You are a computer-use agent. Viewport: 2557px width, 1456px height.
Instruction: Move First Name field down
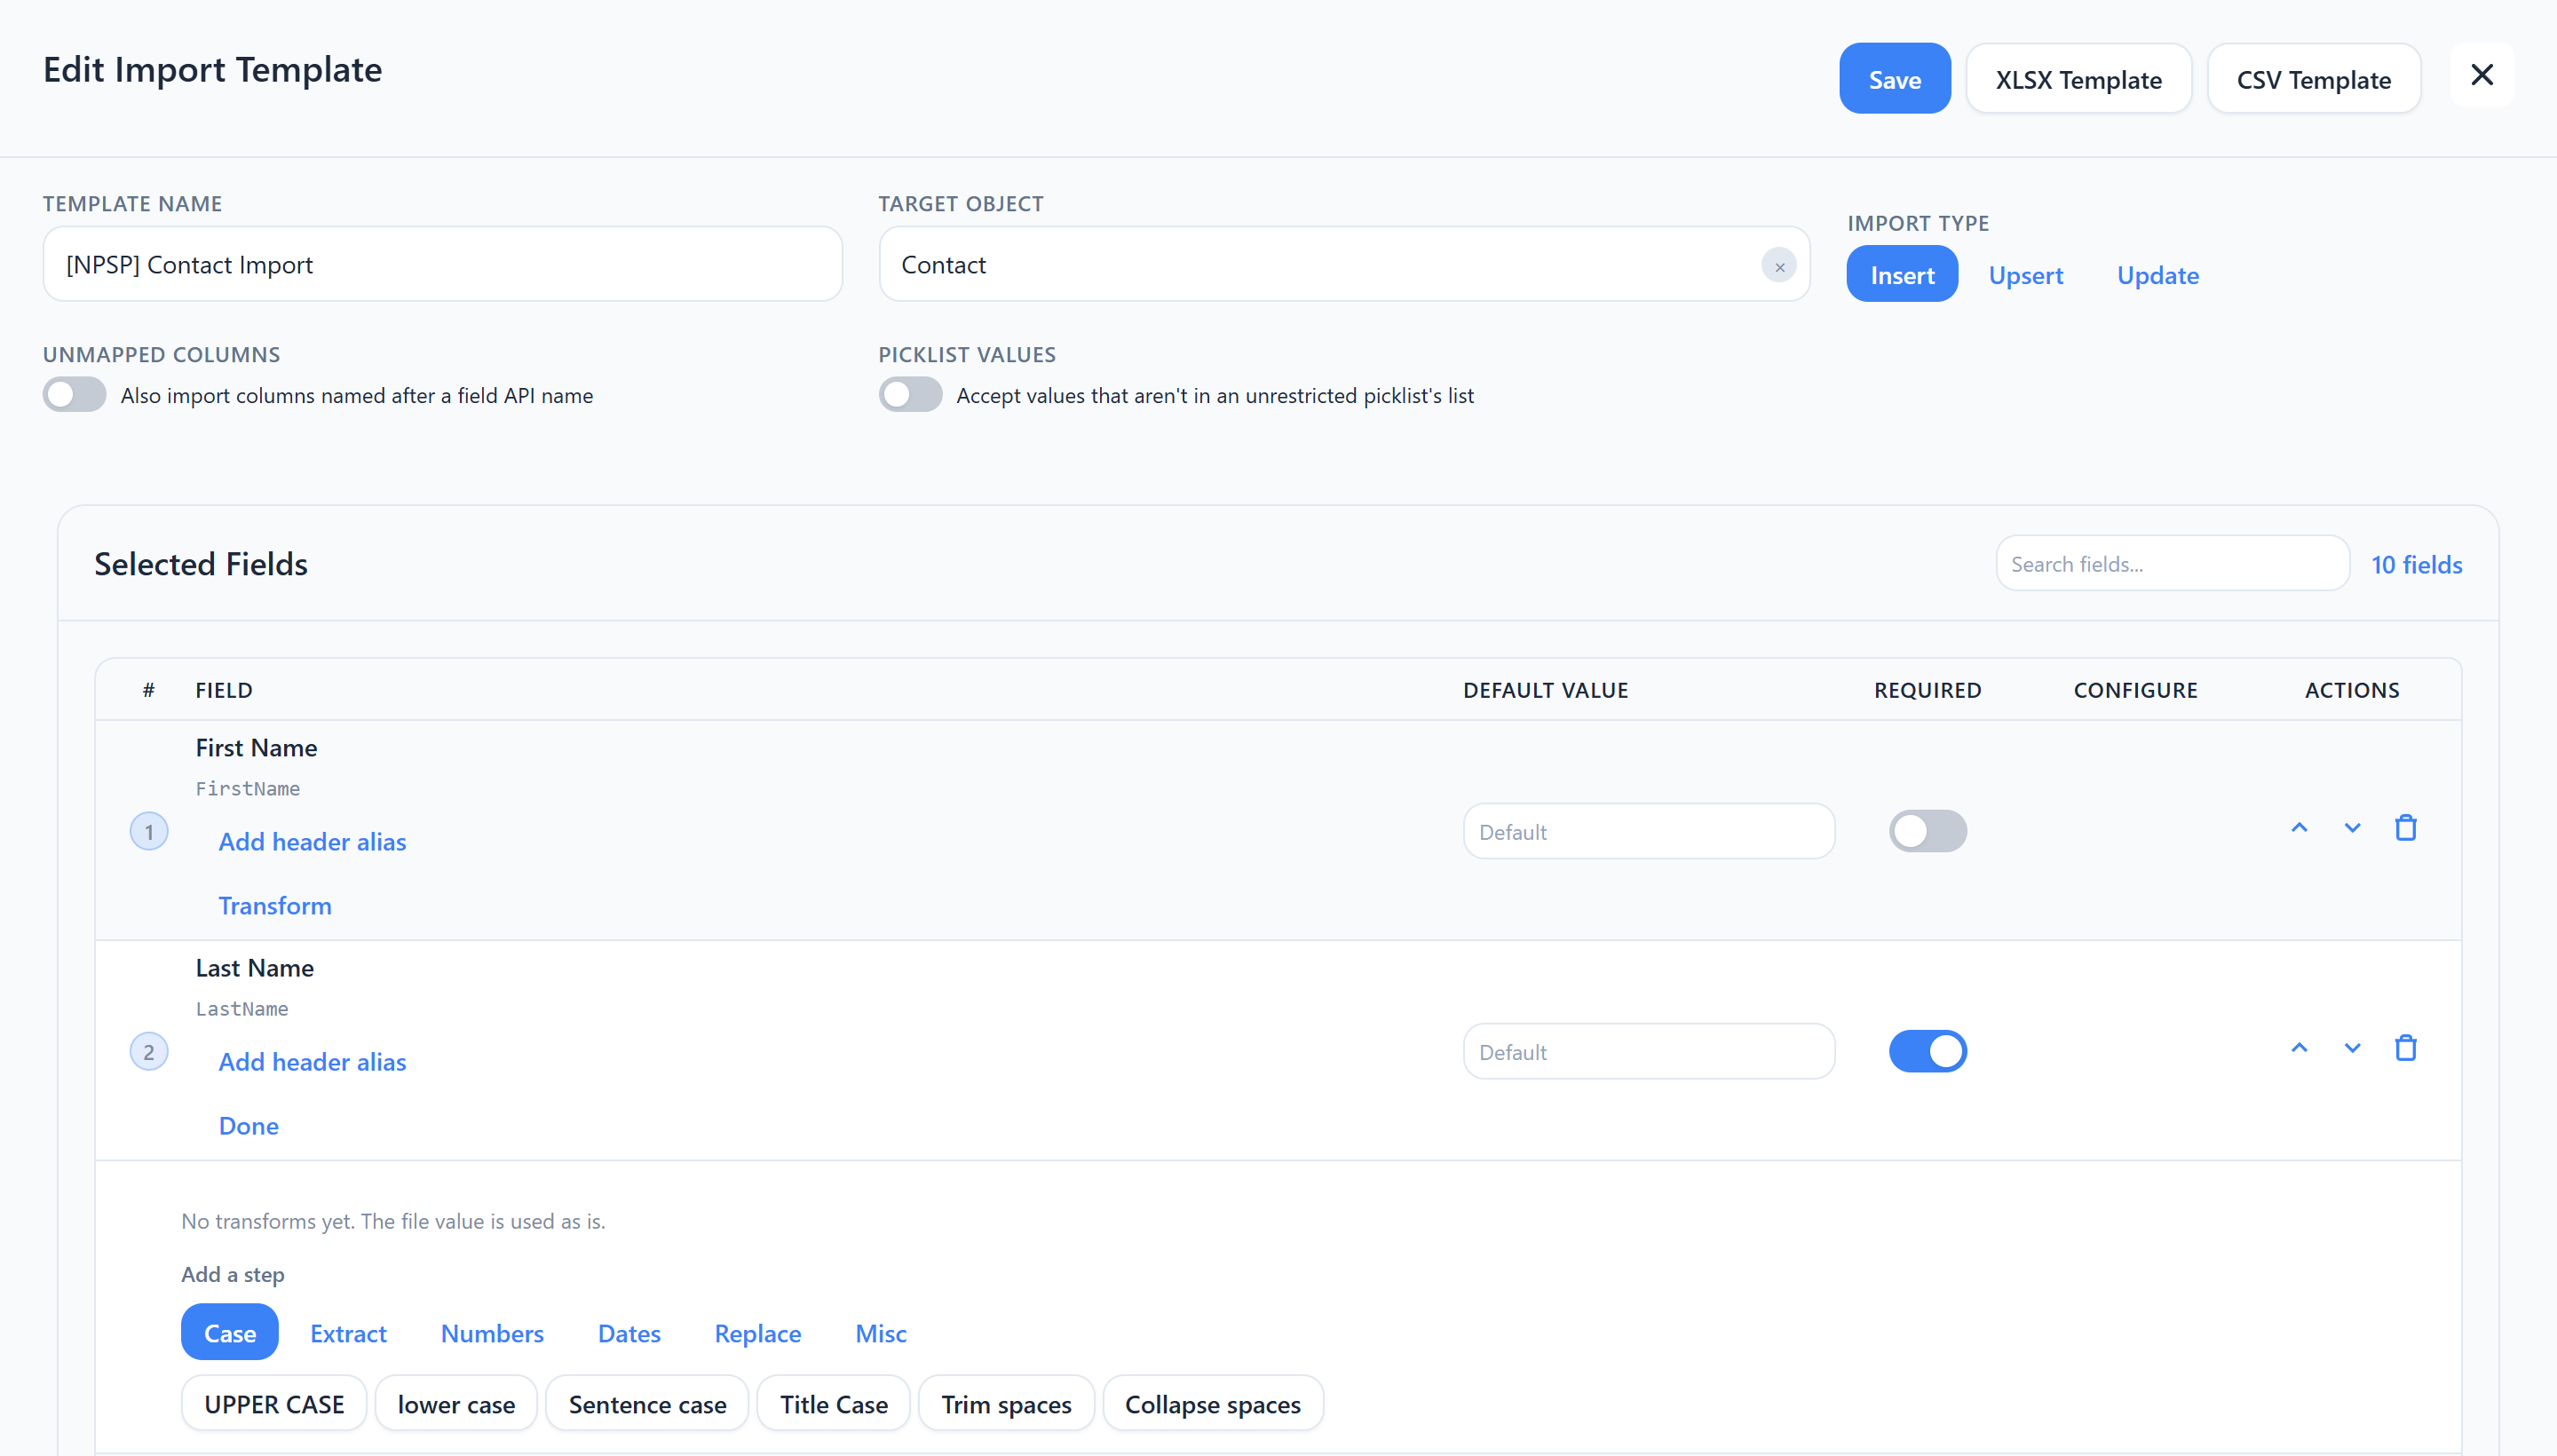2352,829
